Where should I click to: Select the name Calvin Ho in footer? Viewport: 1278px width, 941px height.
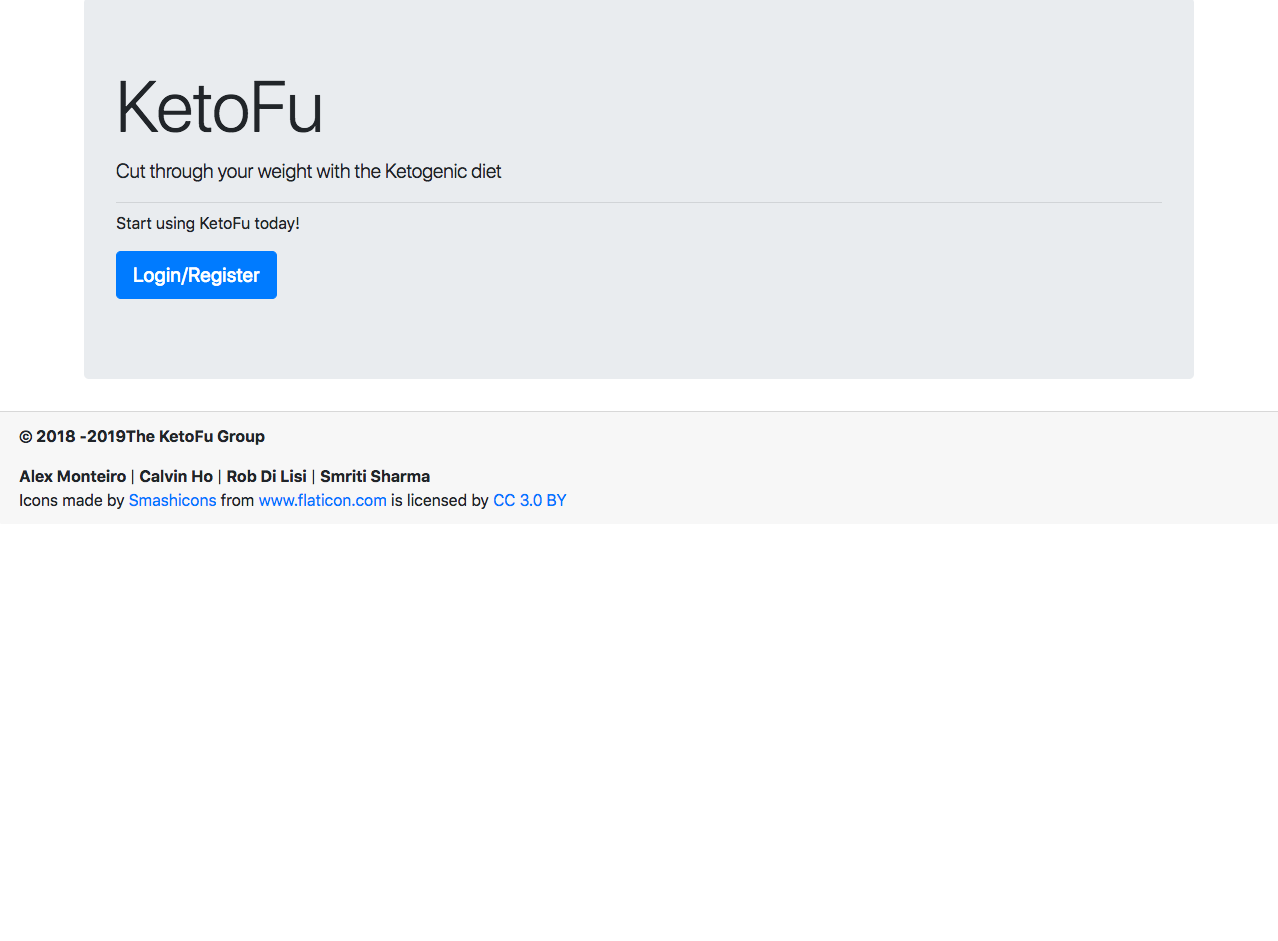(x=176, y=476)
